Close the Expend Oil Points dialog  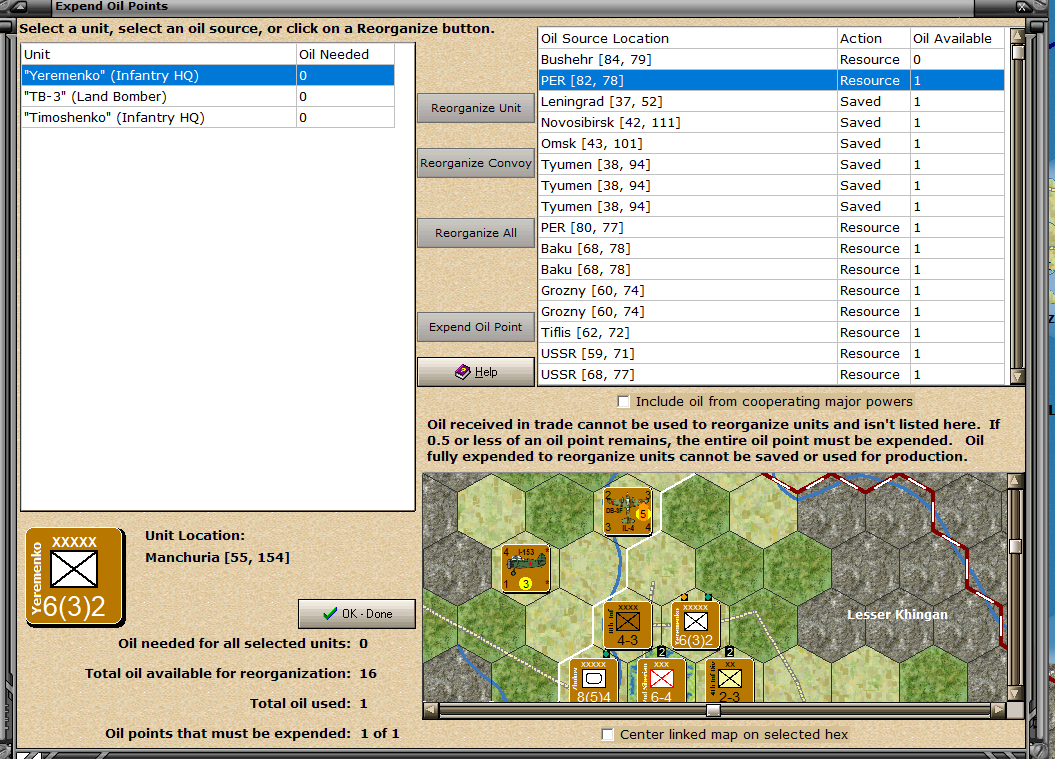click(x=1023, y=7)
